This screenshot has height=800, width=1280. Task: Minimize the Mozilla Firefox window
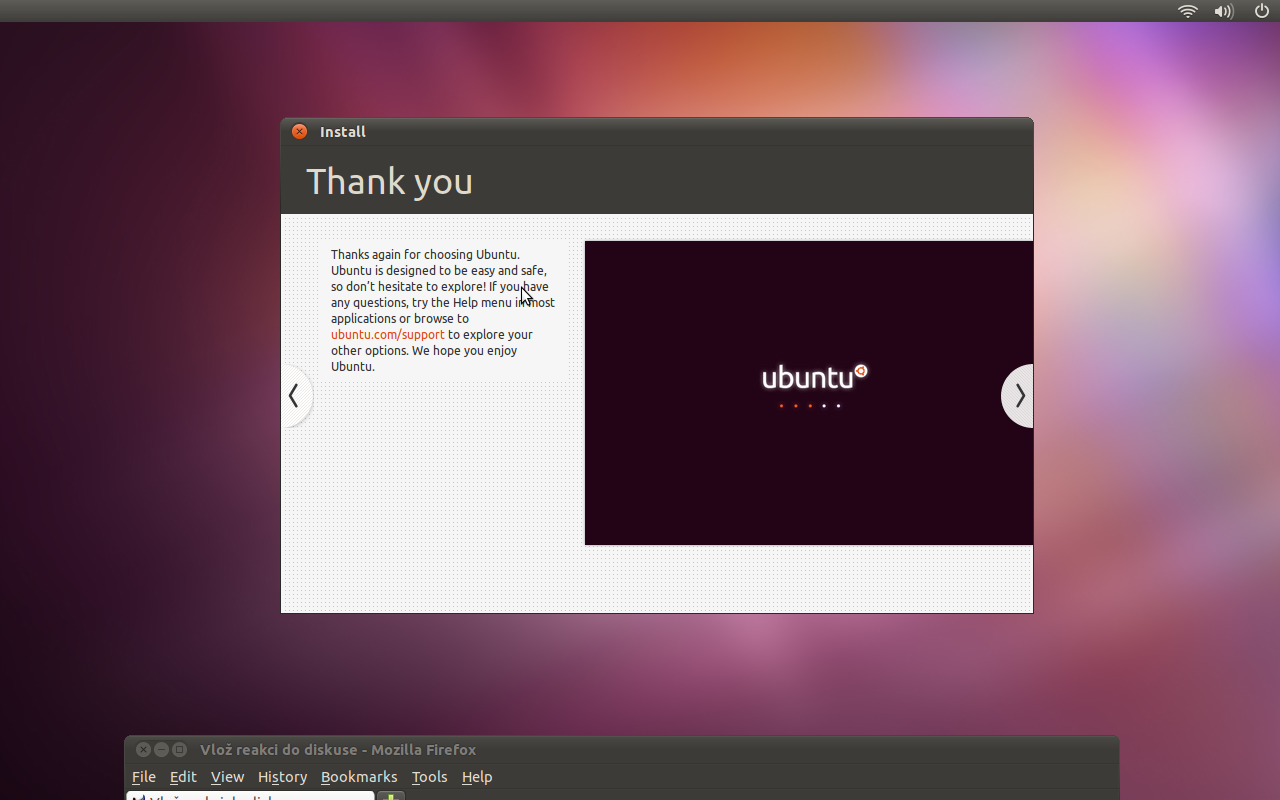pos(161,749)
